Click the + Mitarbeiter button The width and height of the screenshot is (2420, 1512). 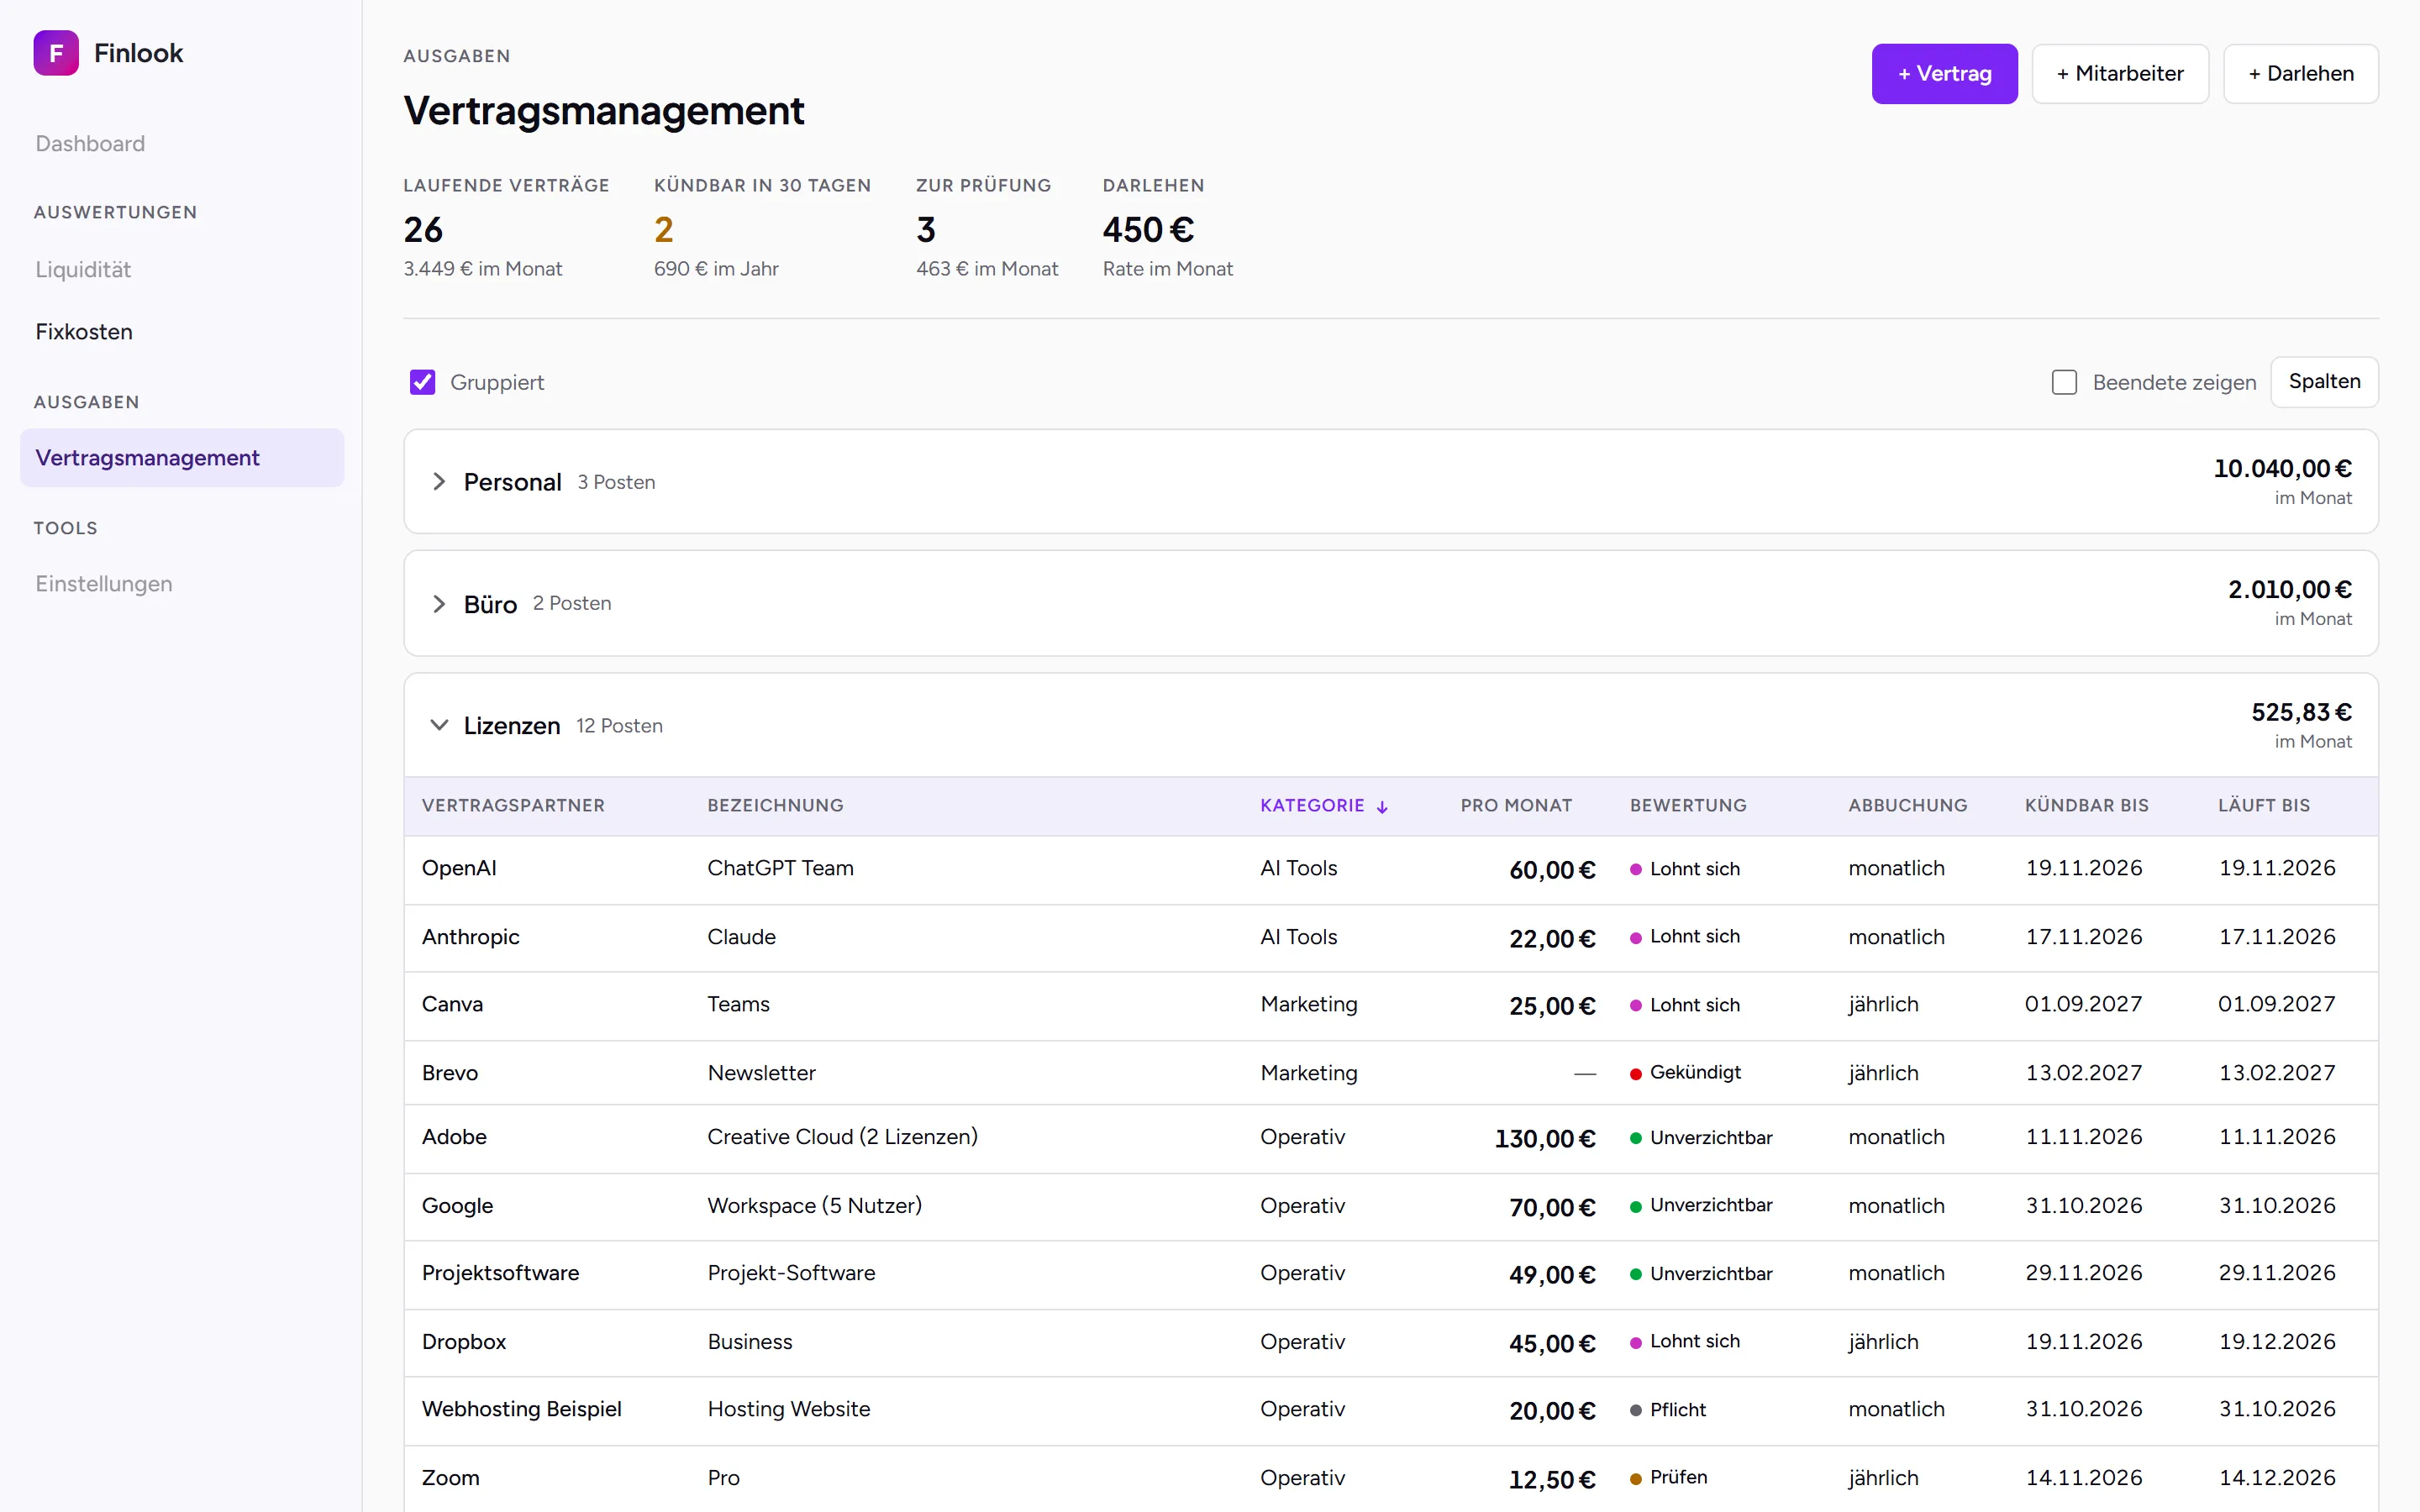[x=2120, y=74]
